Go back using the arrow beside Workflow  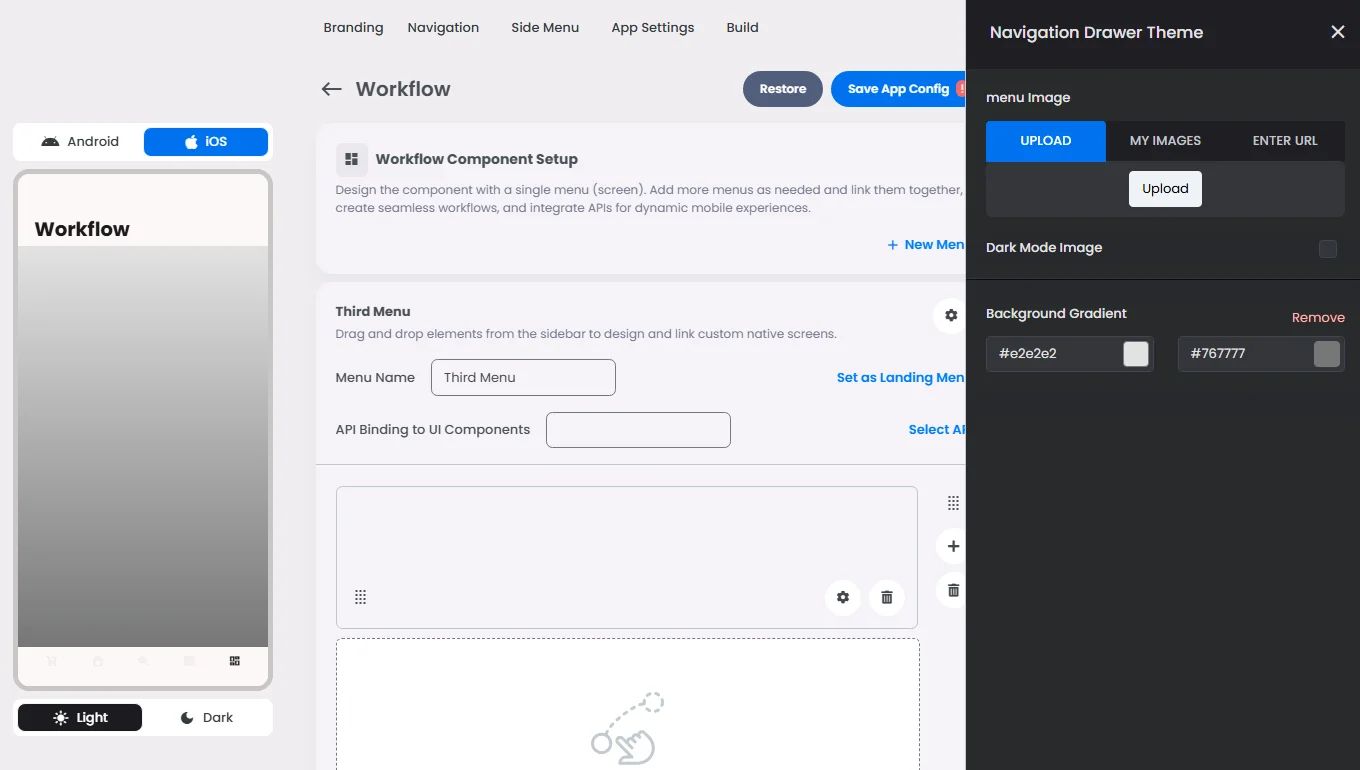(331, 89)
